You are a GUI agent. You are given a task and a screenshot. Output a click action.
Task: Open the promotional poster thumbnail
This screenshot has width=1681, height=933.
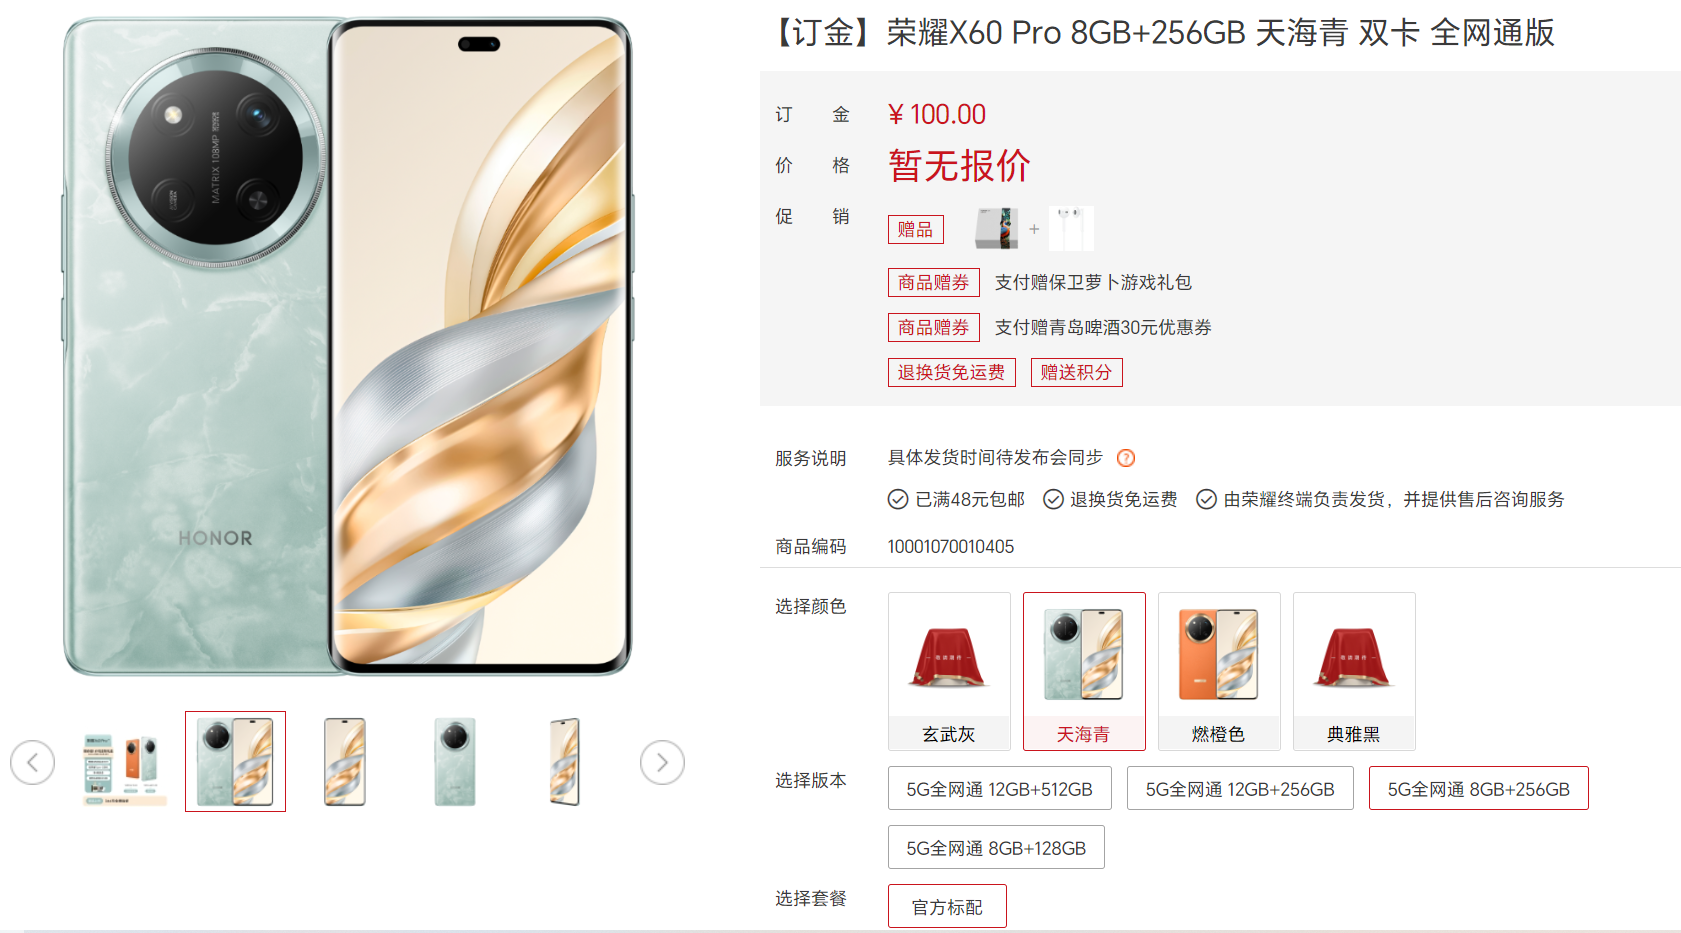pyautogui.click(x=125, y=762)
